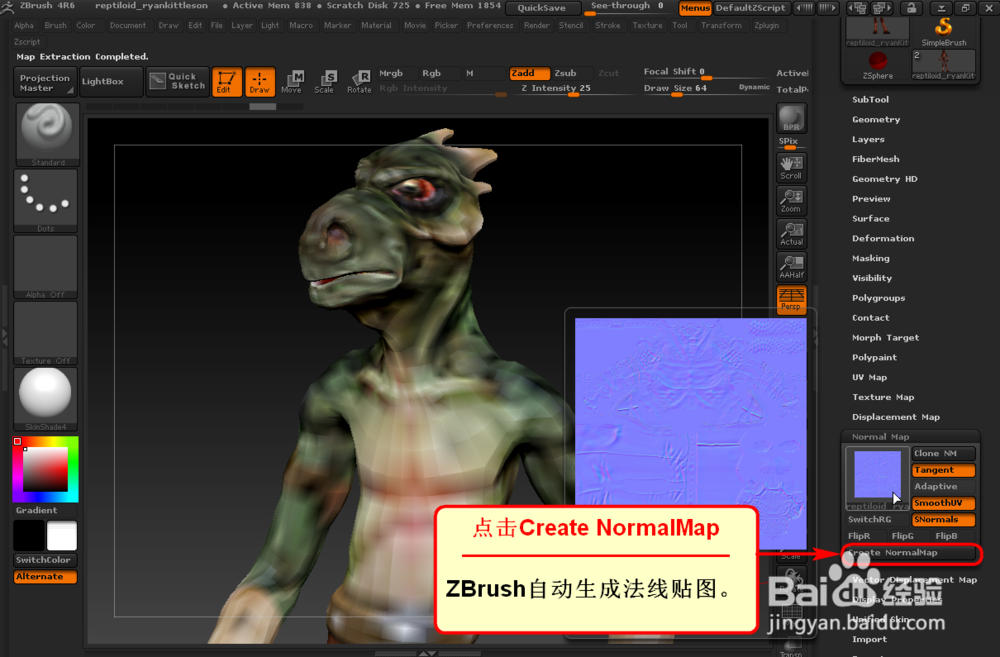Toggle SmoothUV option
Viewport: 1000px width, 657px height.
point(943,503)
